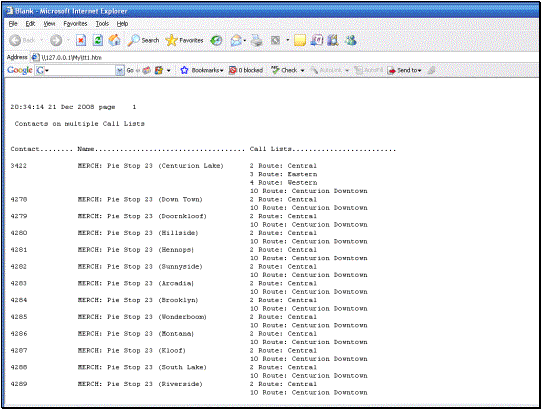Open the Google search box history dropdown
This screenshot has width=541, height=409.
coord(120,70)
